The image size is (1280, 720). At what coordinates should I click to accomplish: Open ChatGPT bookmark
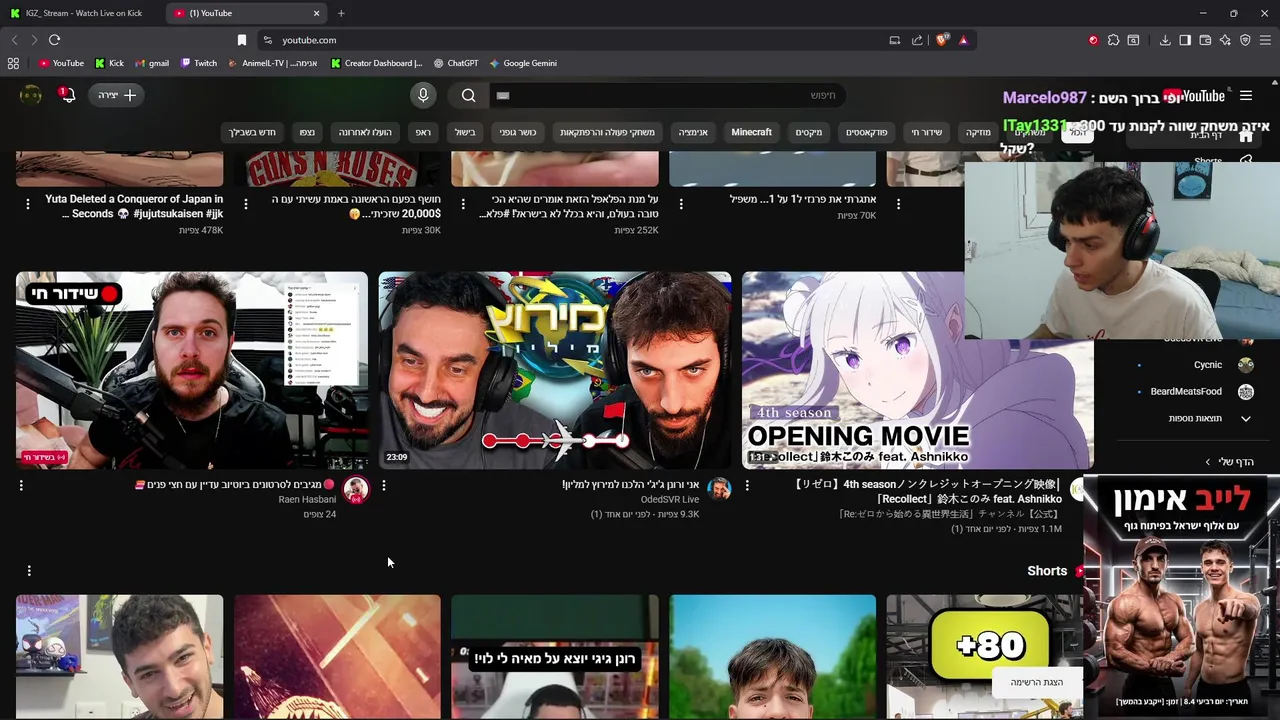pos(455,63)
